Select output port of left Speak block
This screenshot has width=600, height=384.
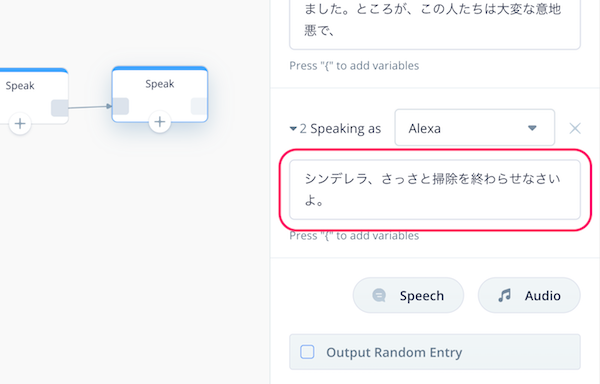(60, 108)
